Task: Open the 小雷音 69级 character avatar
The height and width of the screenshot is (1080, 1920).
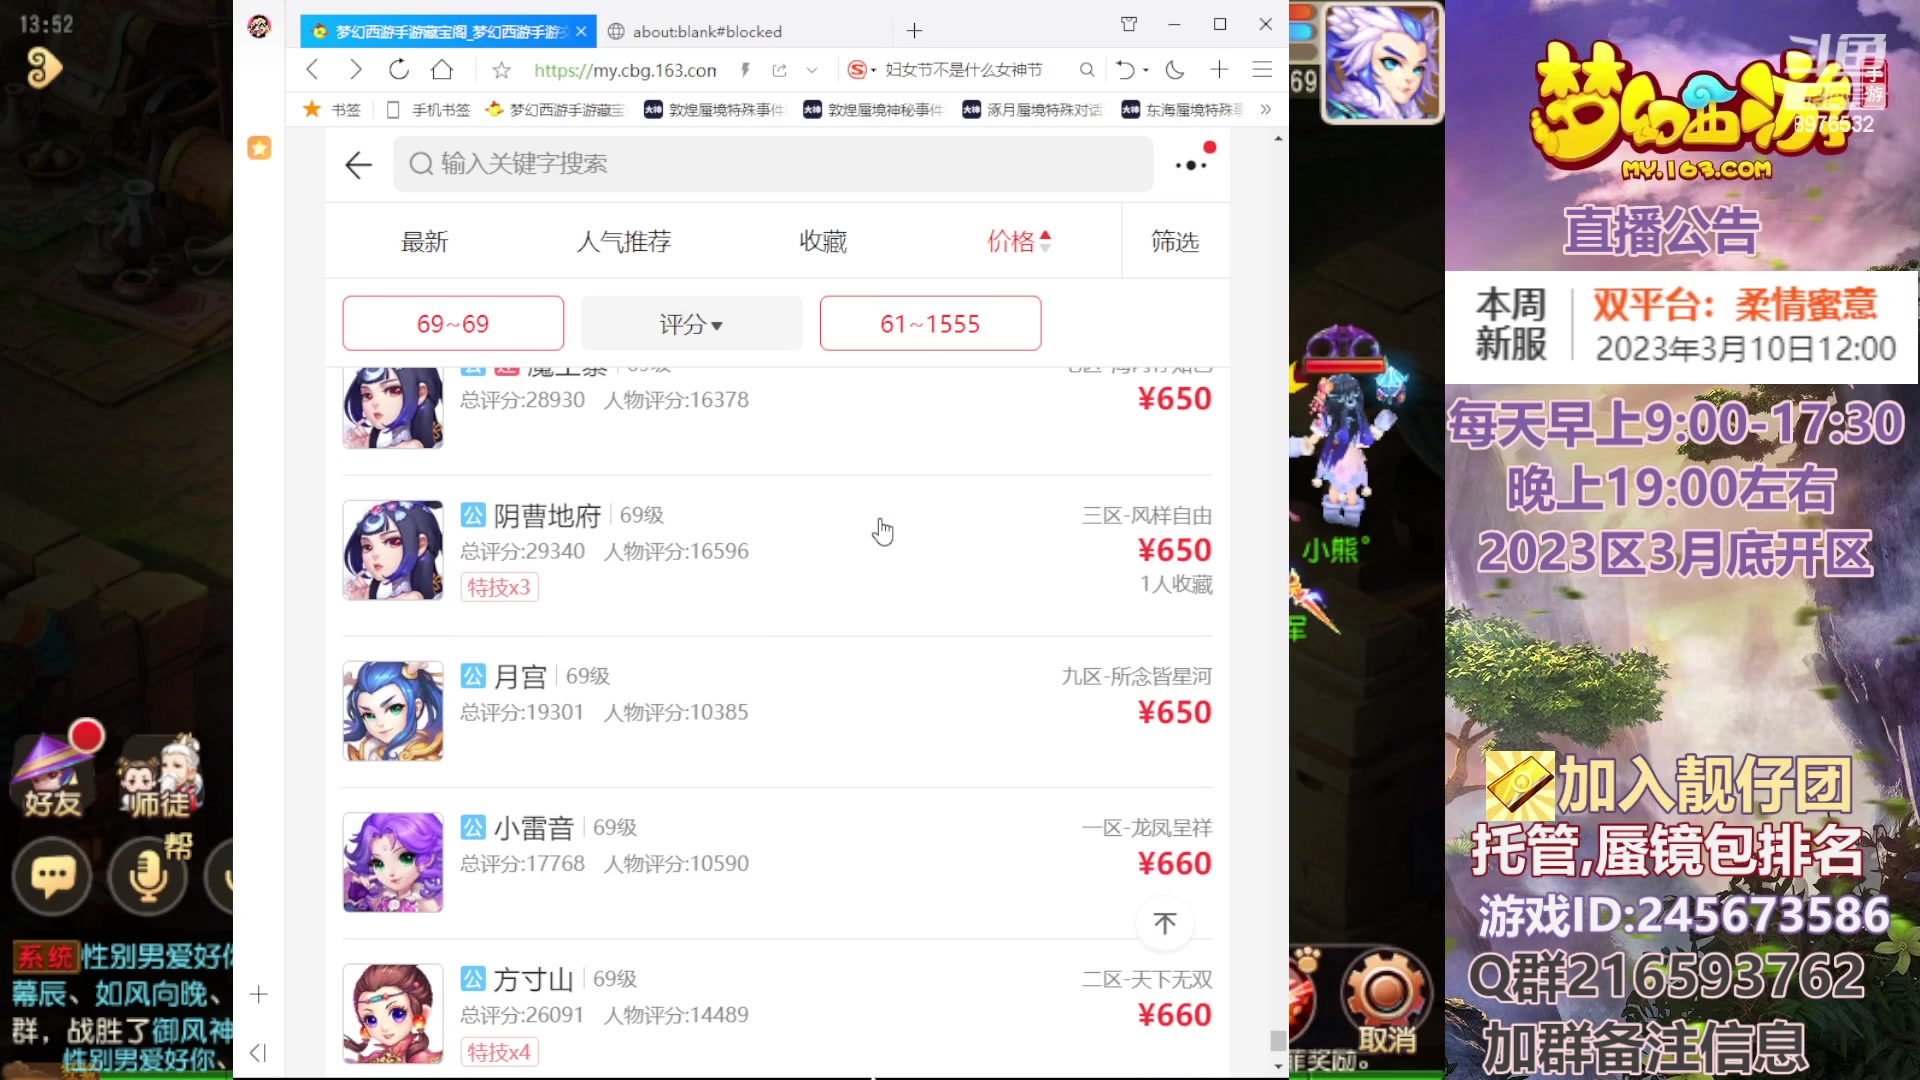Action: click(393, 862)
